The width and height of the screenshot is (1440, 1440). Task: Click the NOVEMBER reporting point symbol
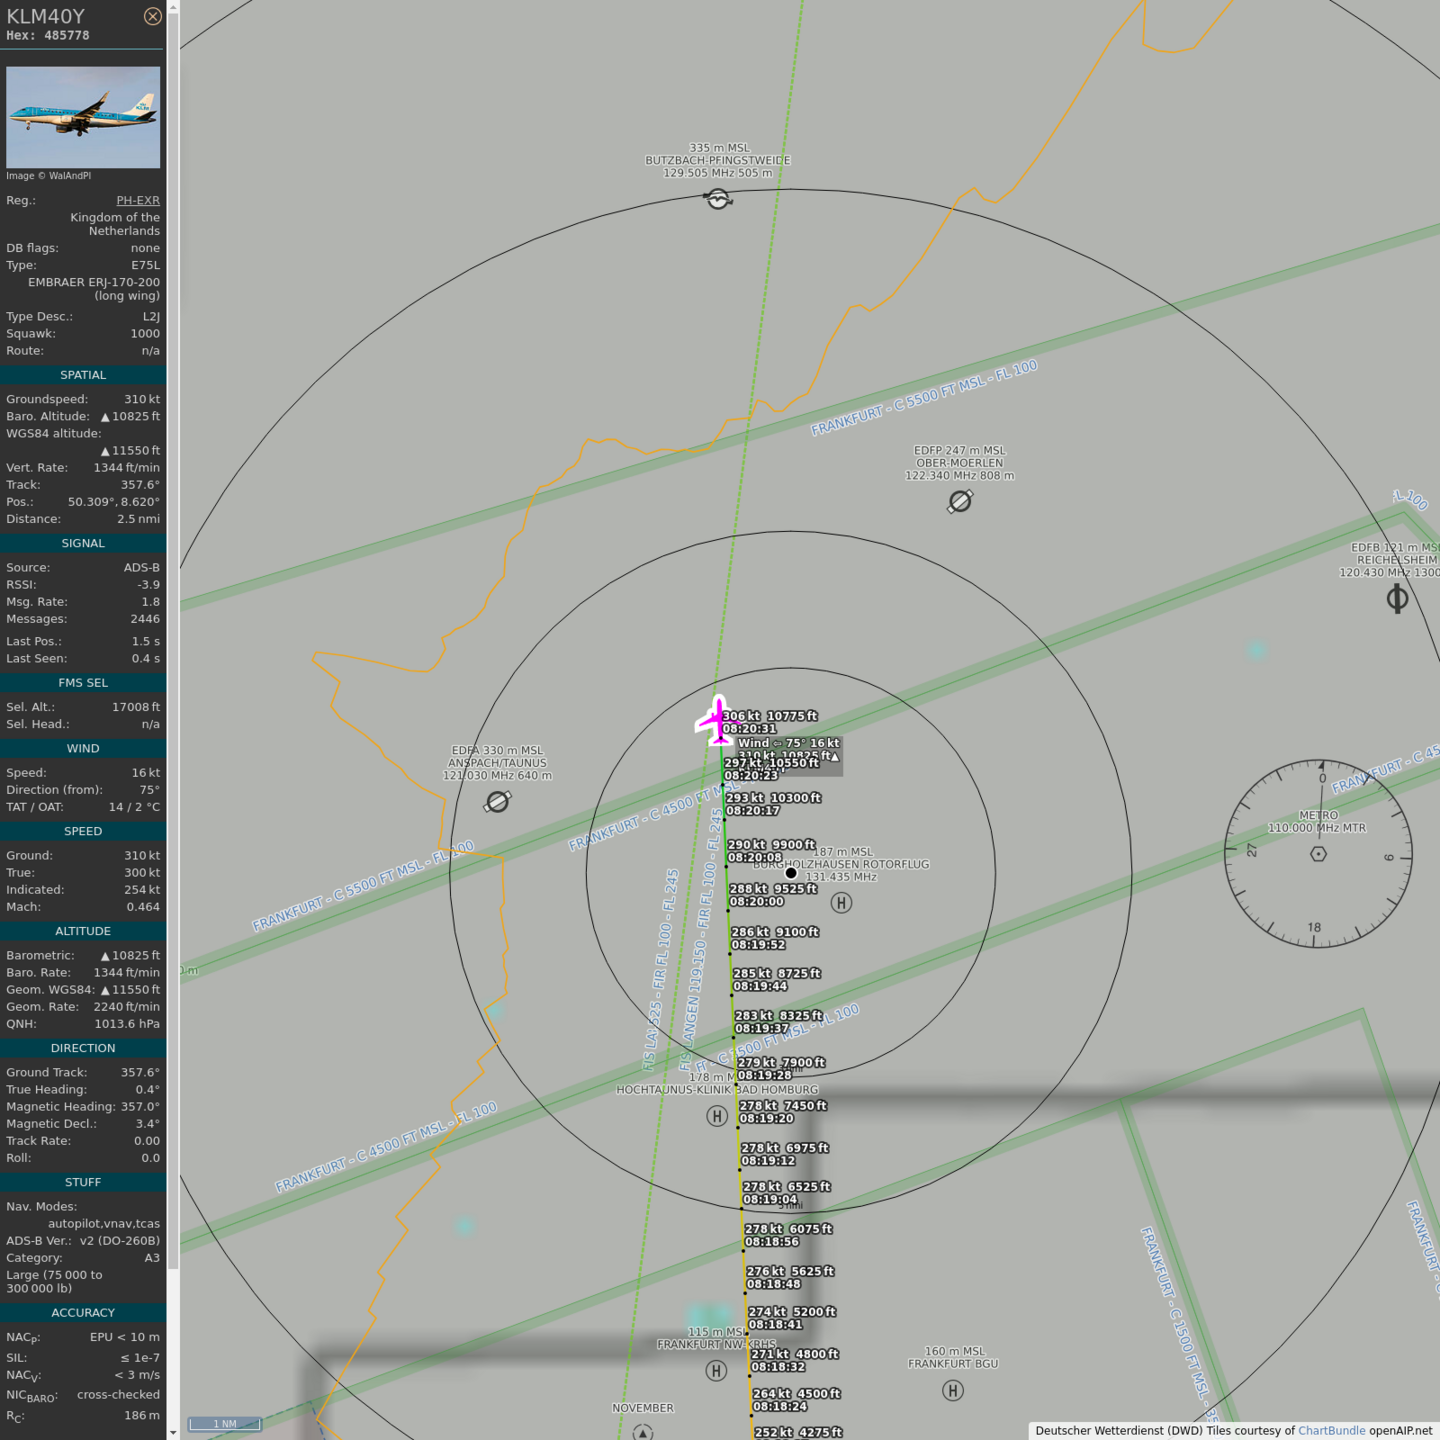(643, 1432)
